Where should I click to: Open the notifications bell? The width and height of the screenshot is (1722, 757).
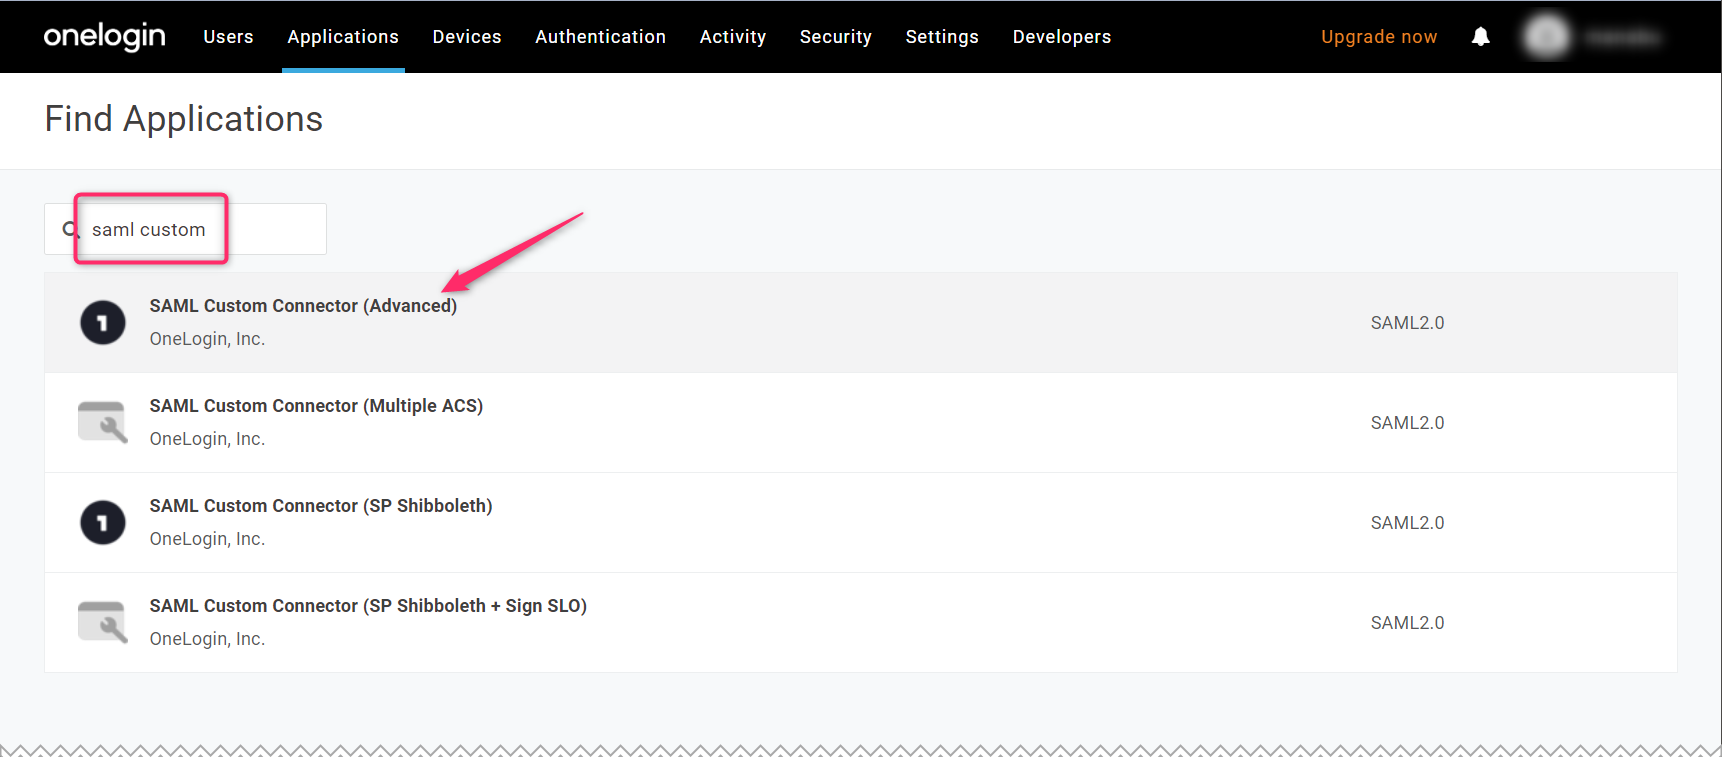(x=1481, y=37)
